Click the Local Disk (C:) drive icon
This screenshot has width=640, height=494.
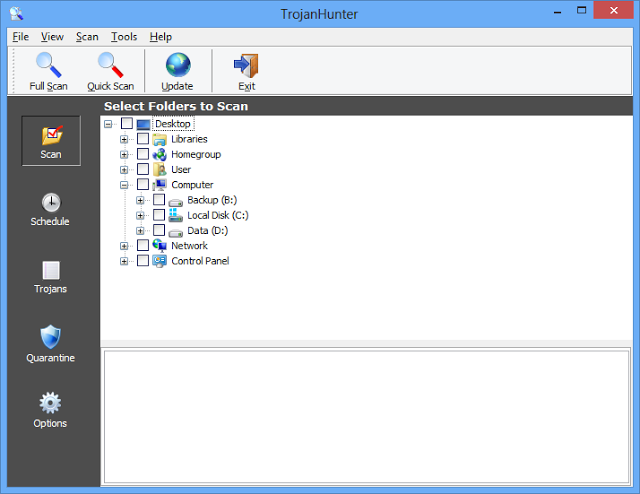(176, 215)
